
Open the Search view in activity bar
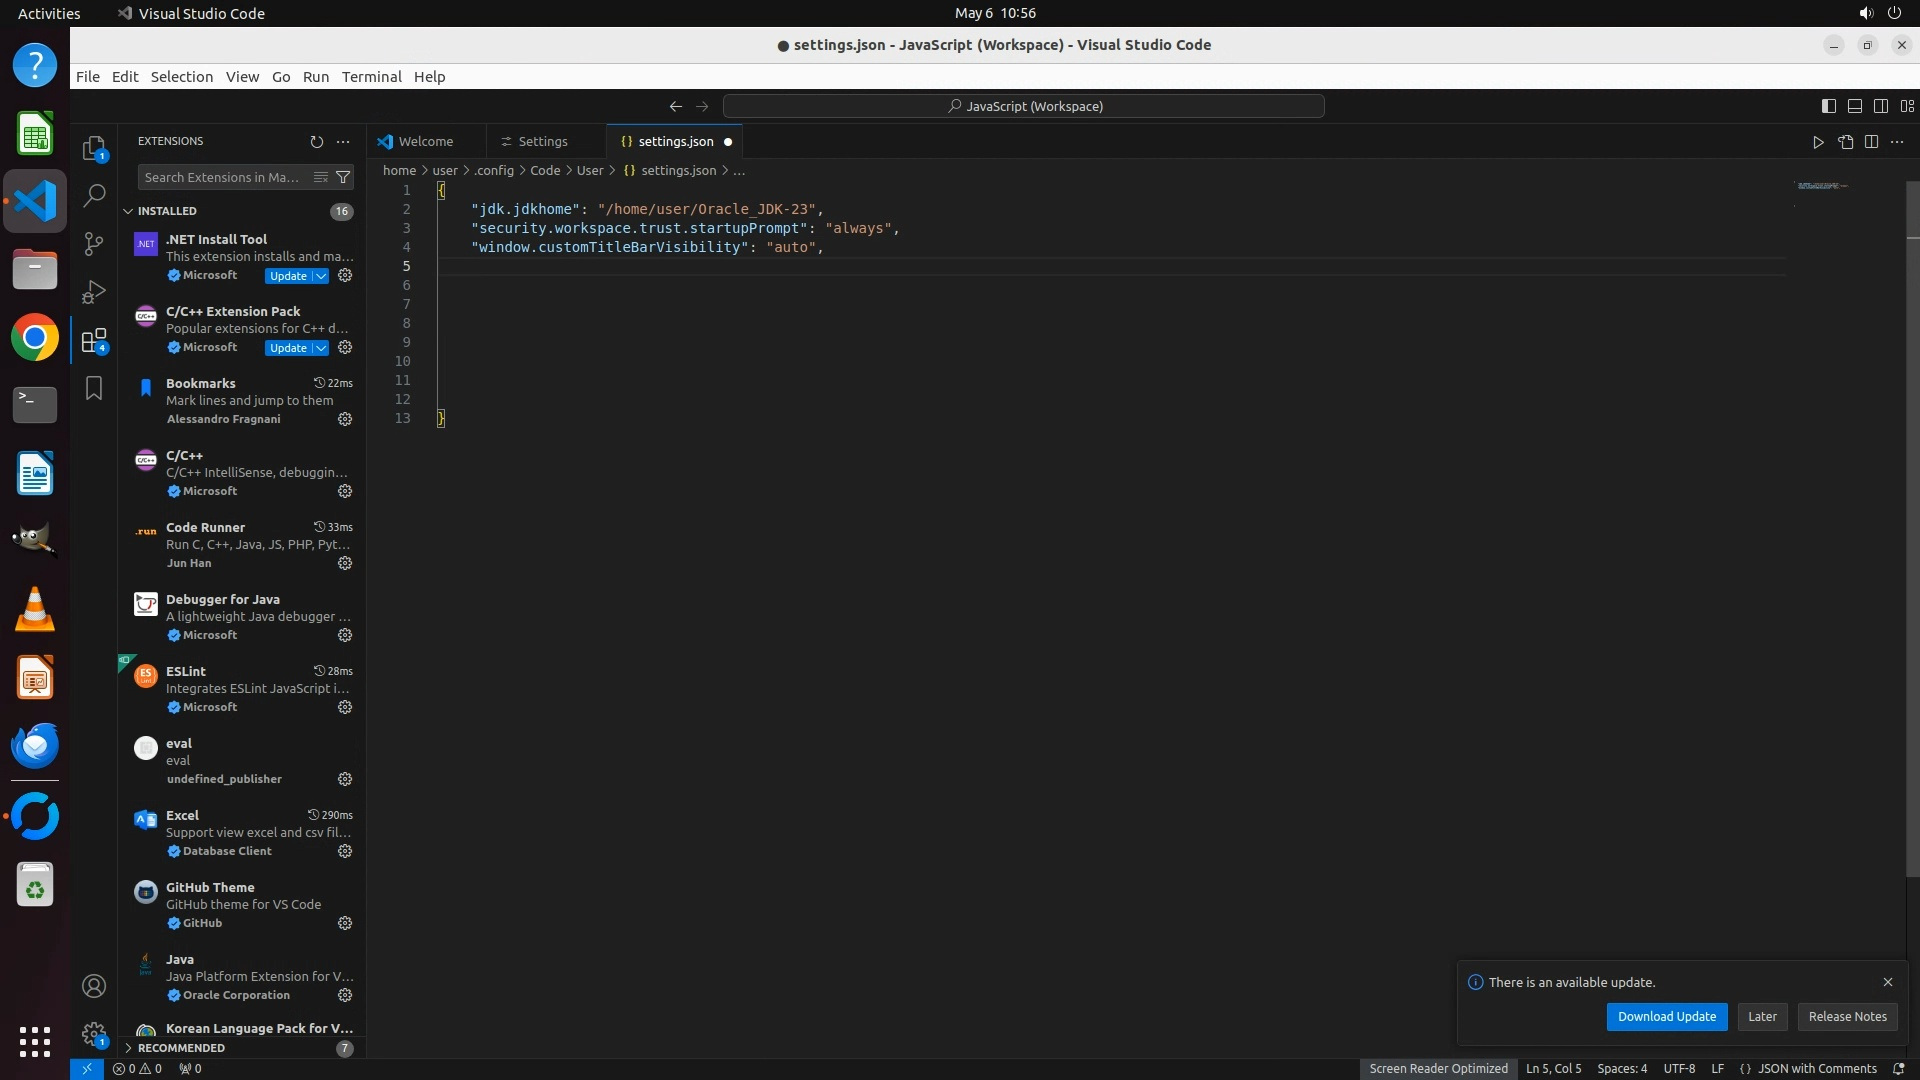[x=94, y=196]
